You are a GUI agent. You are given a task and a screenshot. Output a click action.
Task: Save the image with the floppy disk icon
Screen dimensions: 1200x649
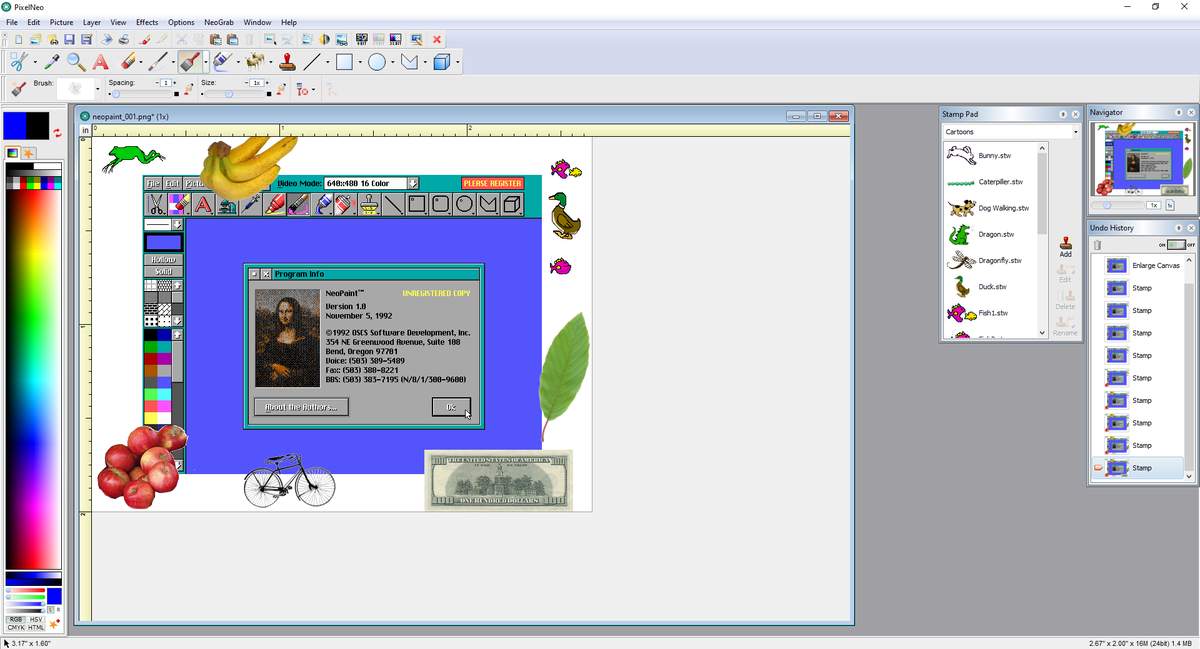[x=69, y=39]
